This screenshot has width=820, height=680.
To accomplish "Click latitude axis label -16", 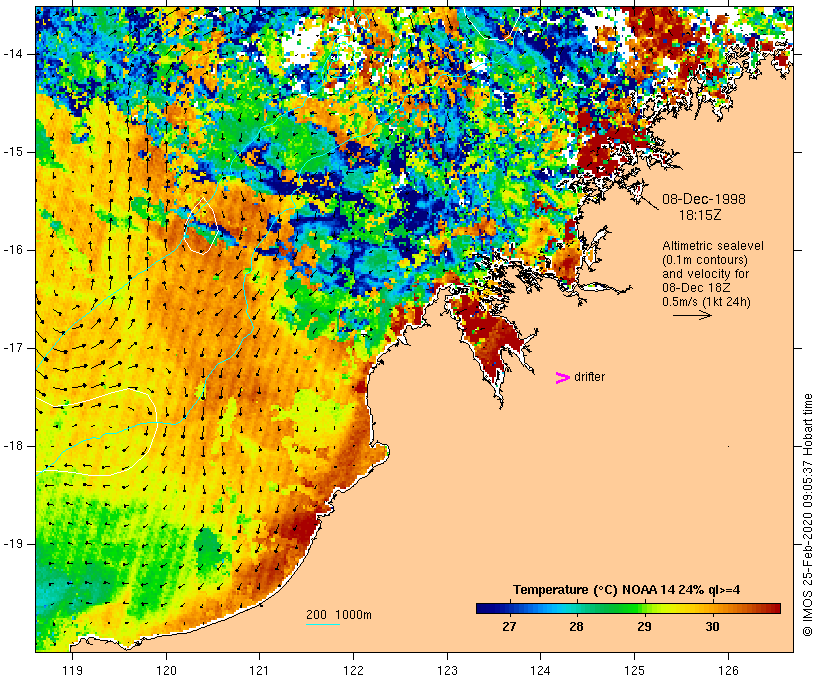I will 13,250.
